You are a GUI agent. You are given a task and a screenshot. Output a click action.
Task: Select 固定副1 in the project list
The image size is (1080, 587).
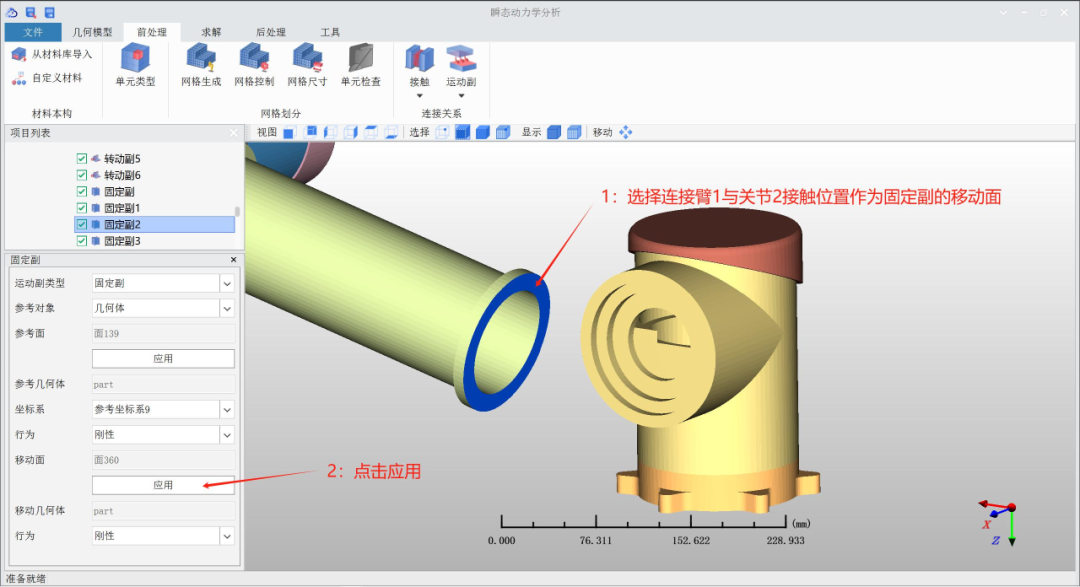[123, 208]
